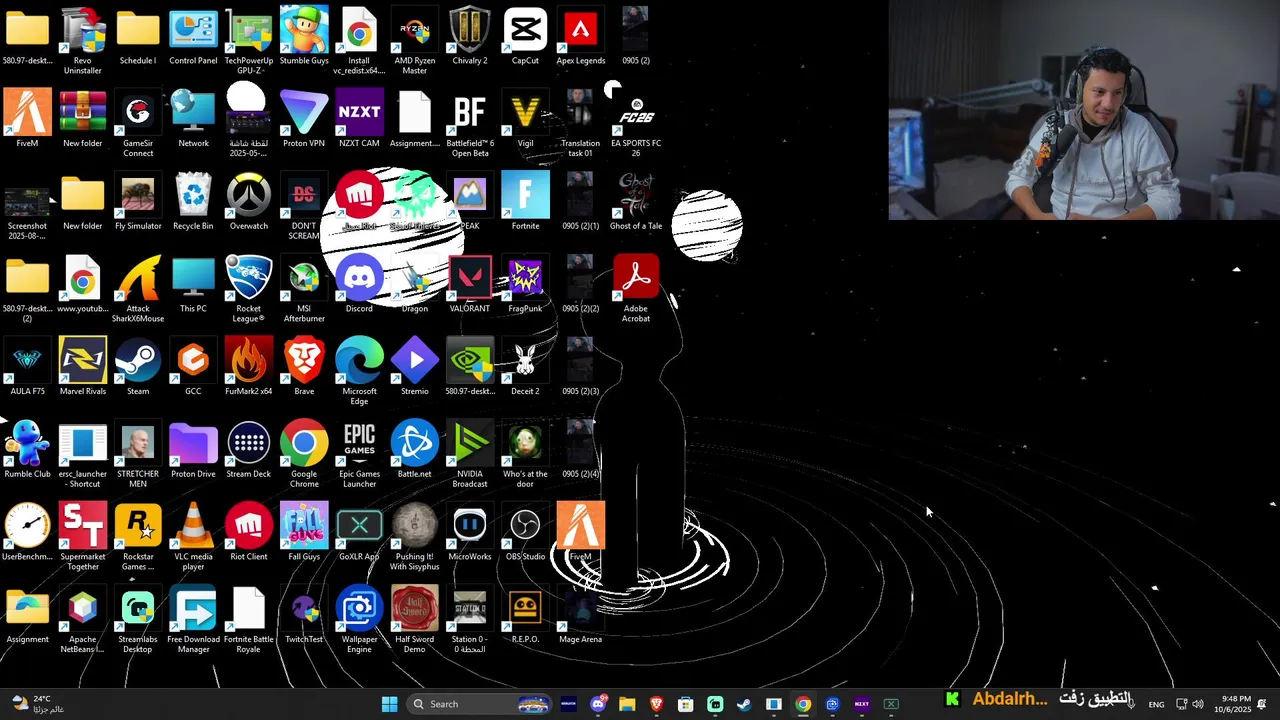The width and height of the screenshot is (1280, 720).
Task: Open Steam from the desktop
Action: (x=138, y=367)
